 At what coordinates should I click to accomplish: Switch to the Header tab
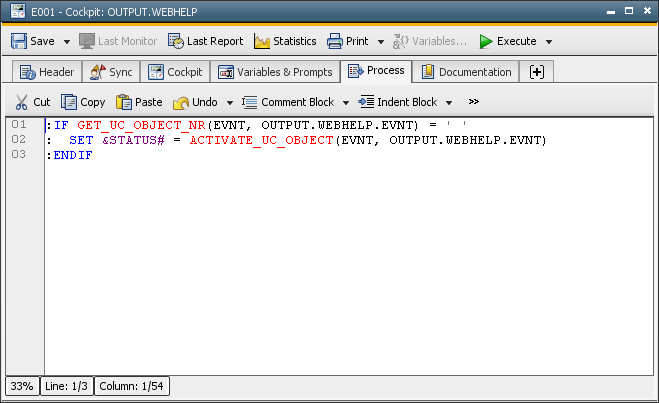pyautogui.click(x=47, y=72)
